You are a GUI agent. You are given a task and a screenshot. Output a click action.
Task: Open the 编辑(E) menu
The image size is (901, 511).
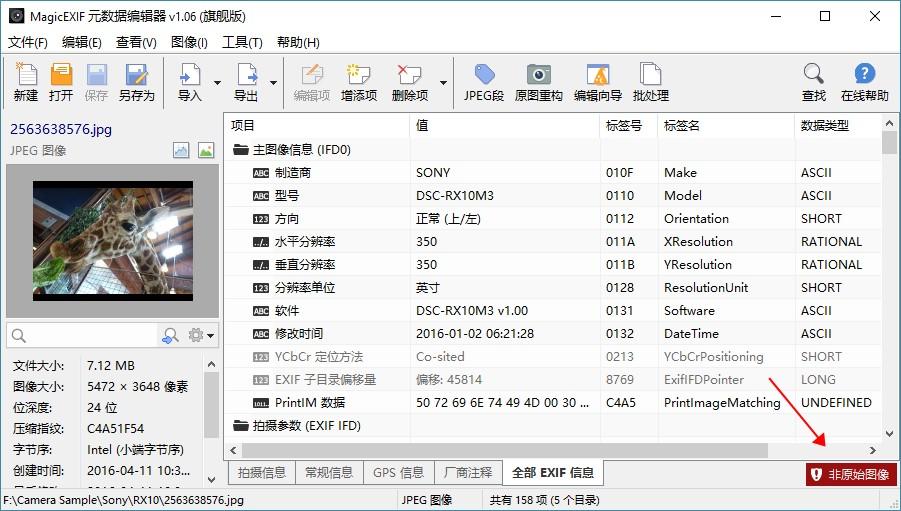(x=82, y=43)
